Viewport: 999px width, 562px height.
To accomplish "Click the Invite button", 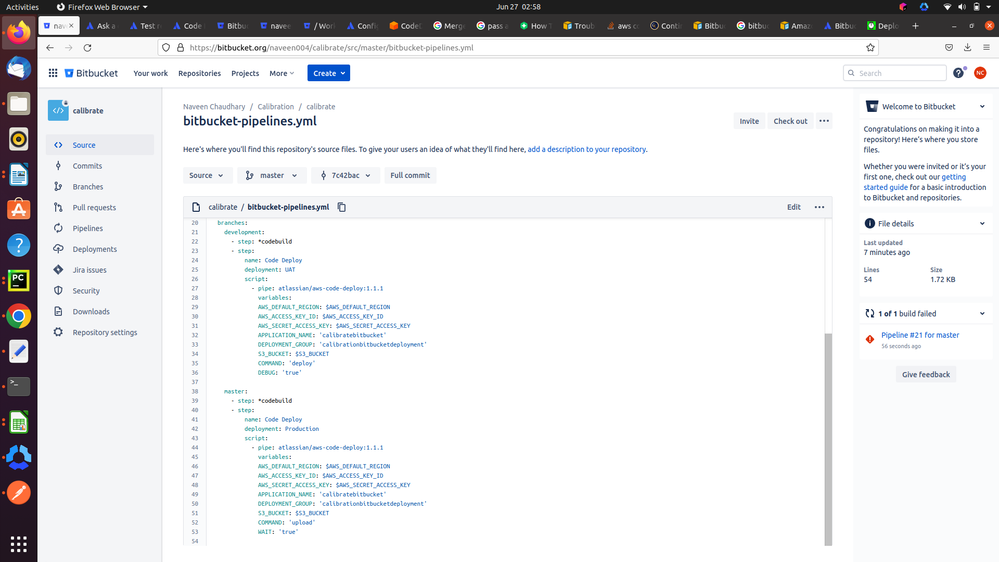I will pos(749,121).
